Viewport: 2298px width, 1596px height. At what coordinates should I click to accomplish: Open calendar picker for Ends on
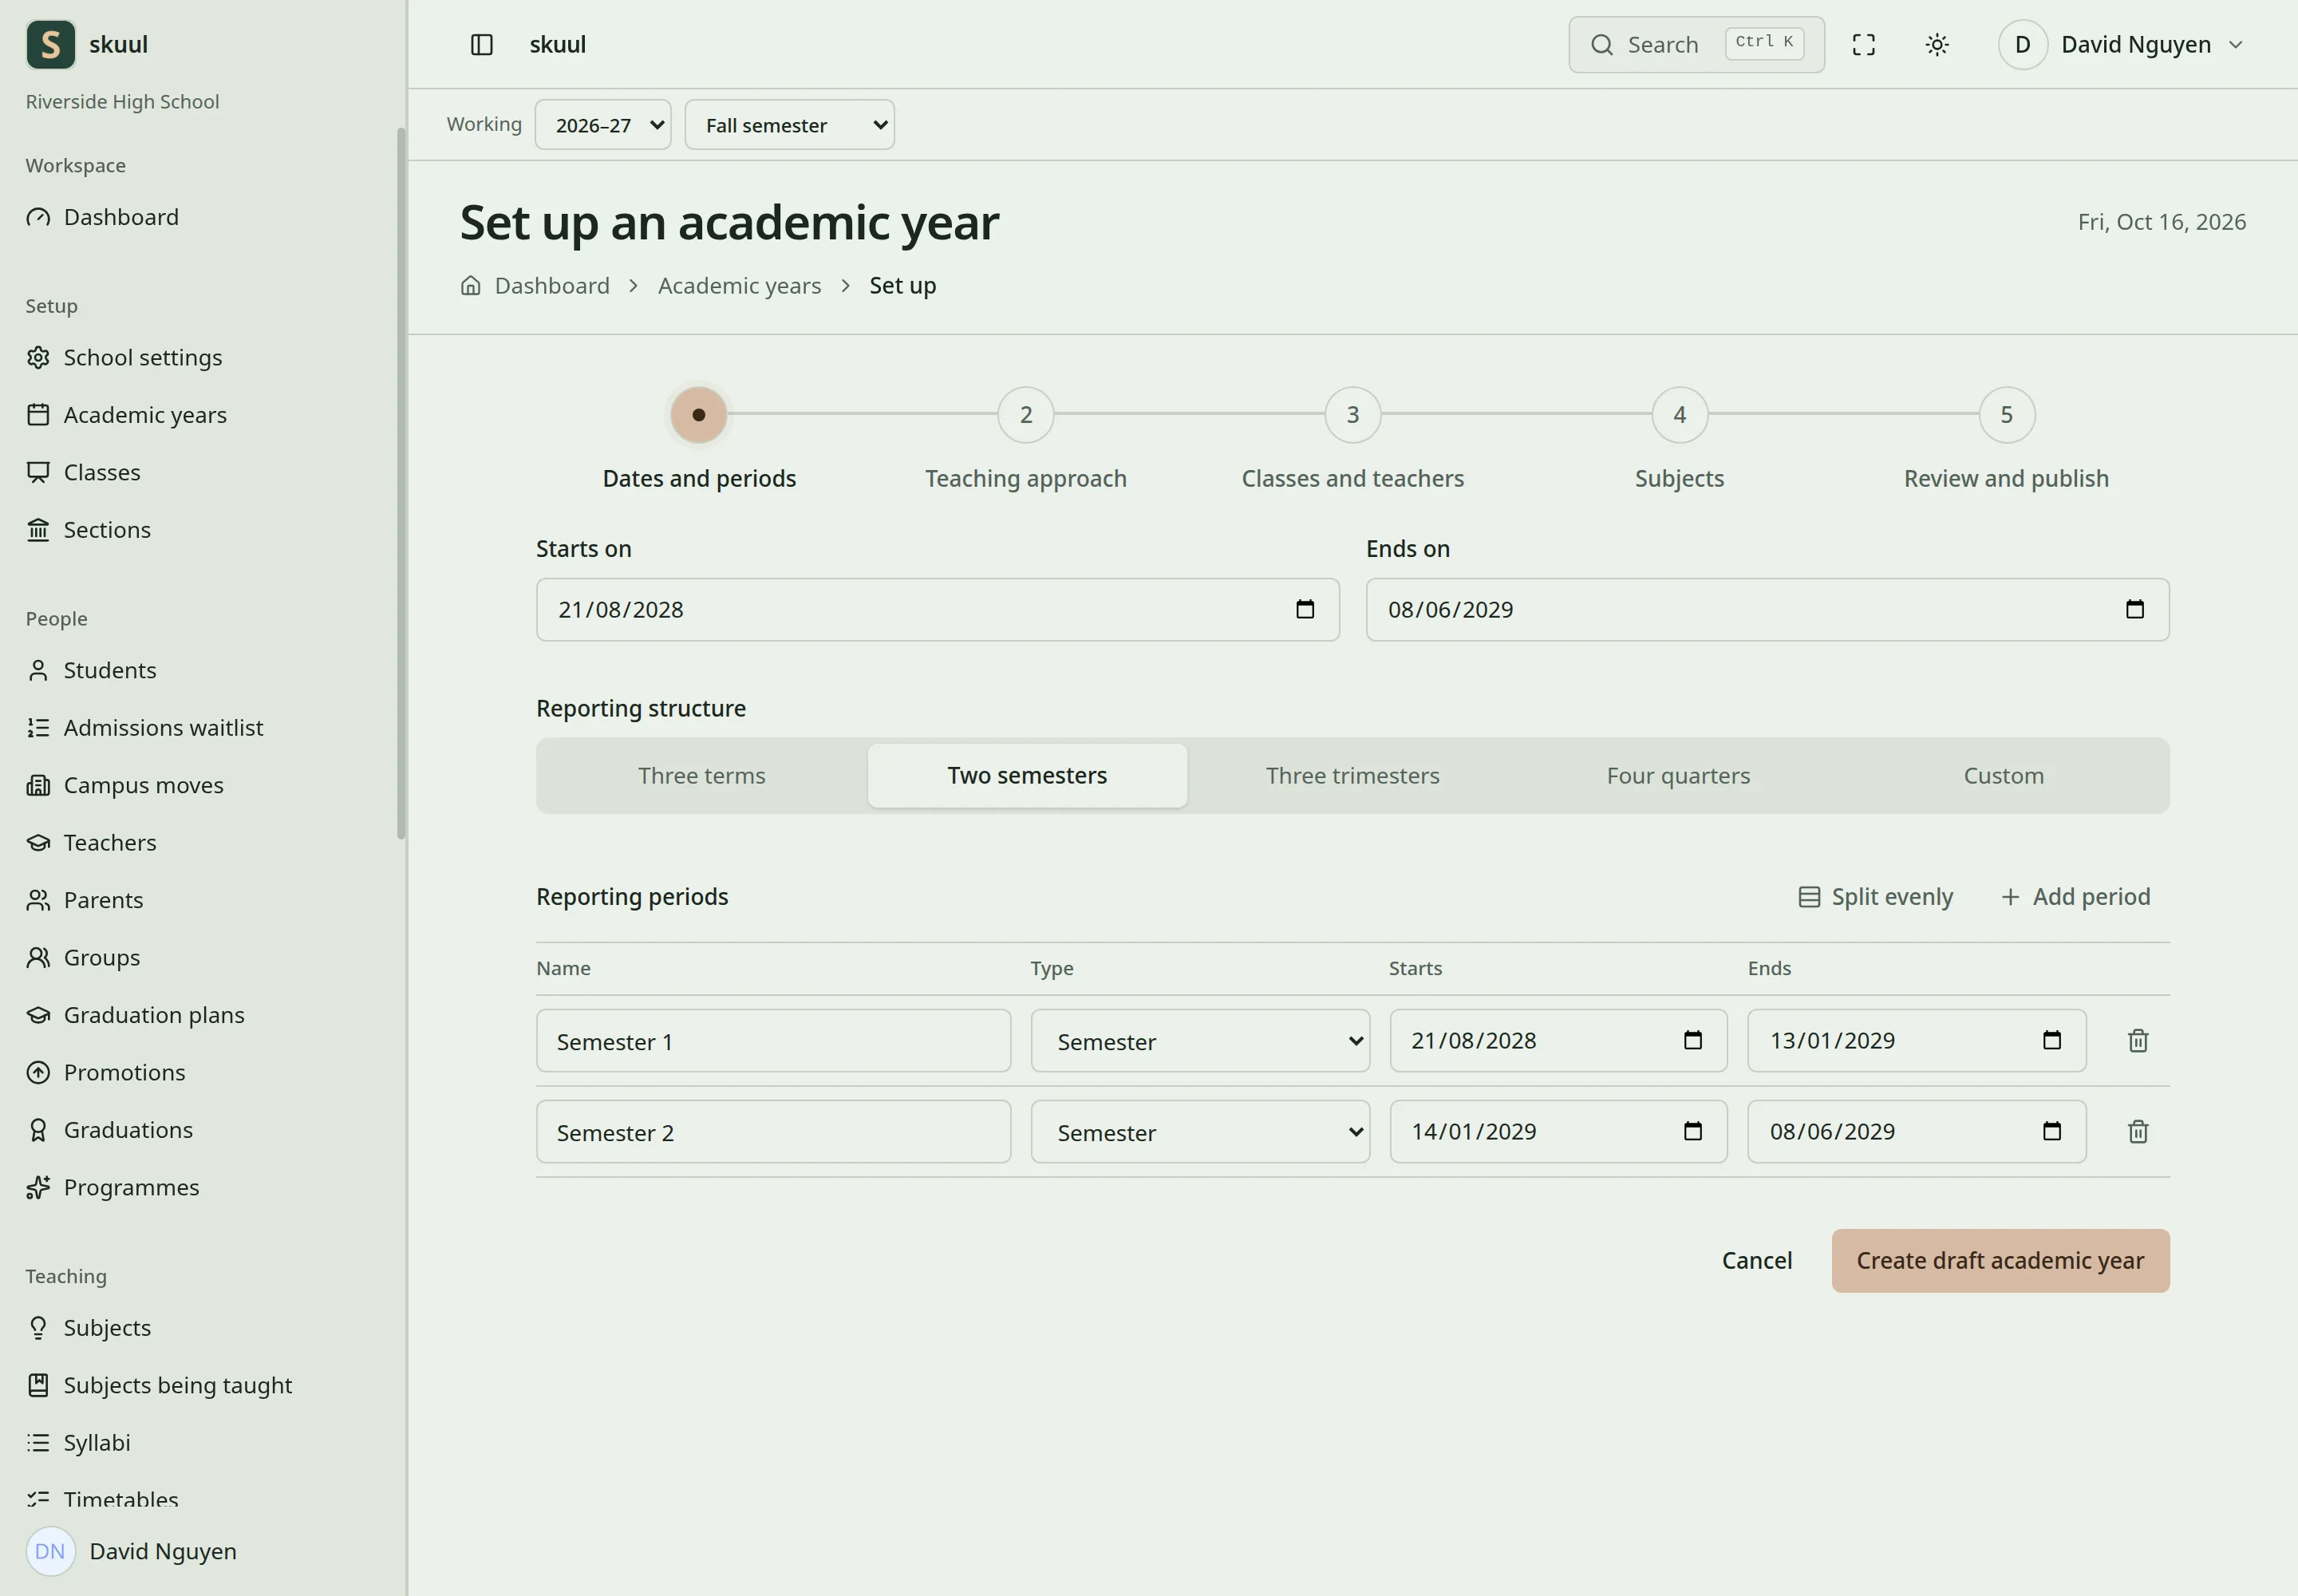click(2135, 610)
